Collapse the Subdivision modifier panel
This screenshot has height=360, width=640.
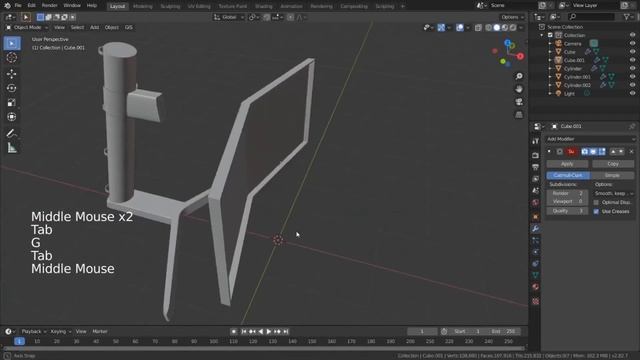tap(549, 151)
